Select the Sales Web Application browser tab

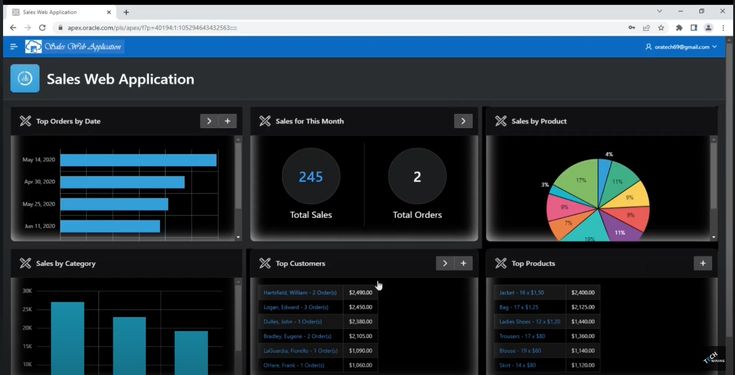[62, 12]
